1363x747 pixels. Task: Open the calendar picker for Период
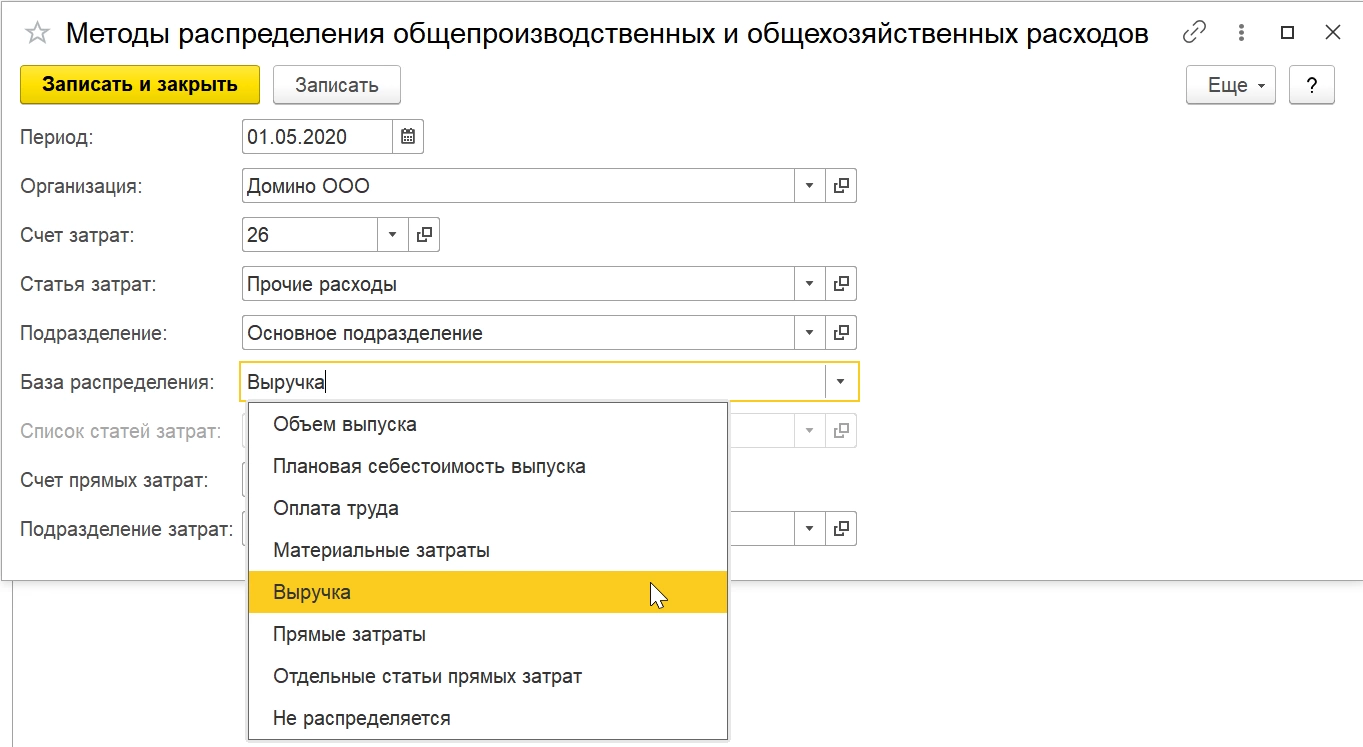coord(408,137)
